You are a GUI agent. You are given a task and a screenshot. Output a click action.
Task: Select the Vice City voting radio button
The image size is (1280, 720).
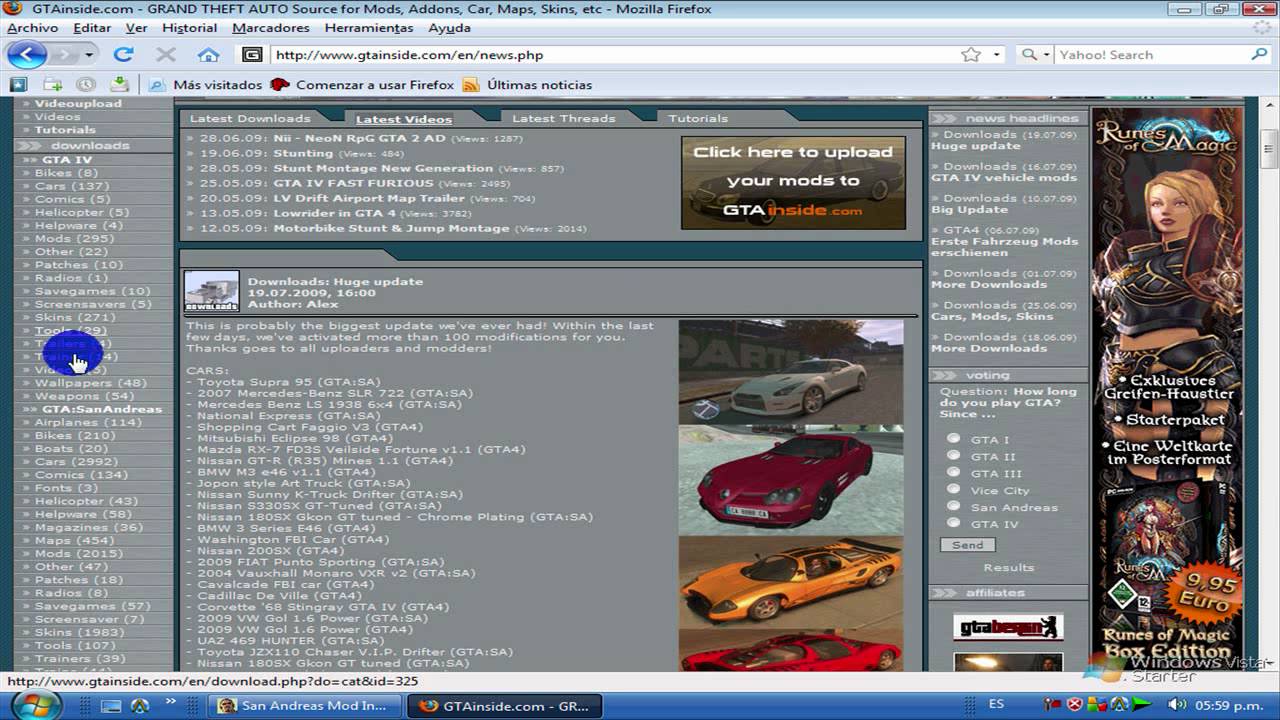click(953, 489)
